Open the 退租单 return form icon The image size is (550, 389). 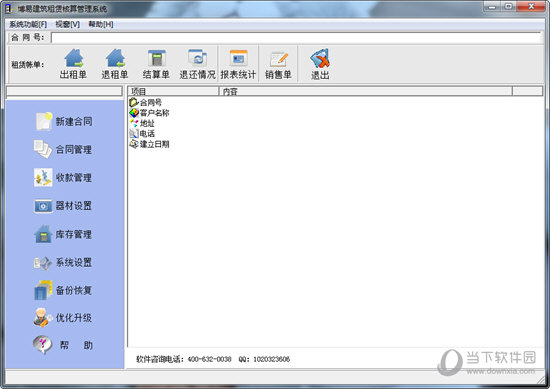pos(115,64)
